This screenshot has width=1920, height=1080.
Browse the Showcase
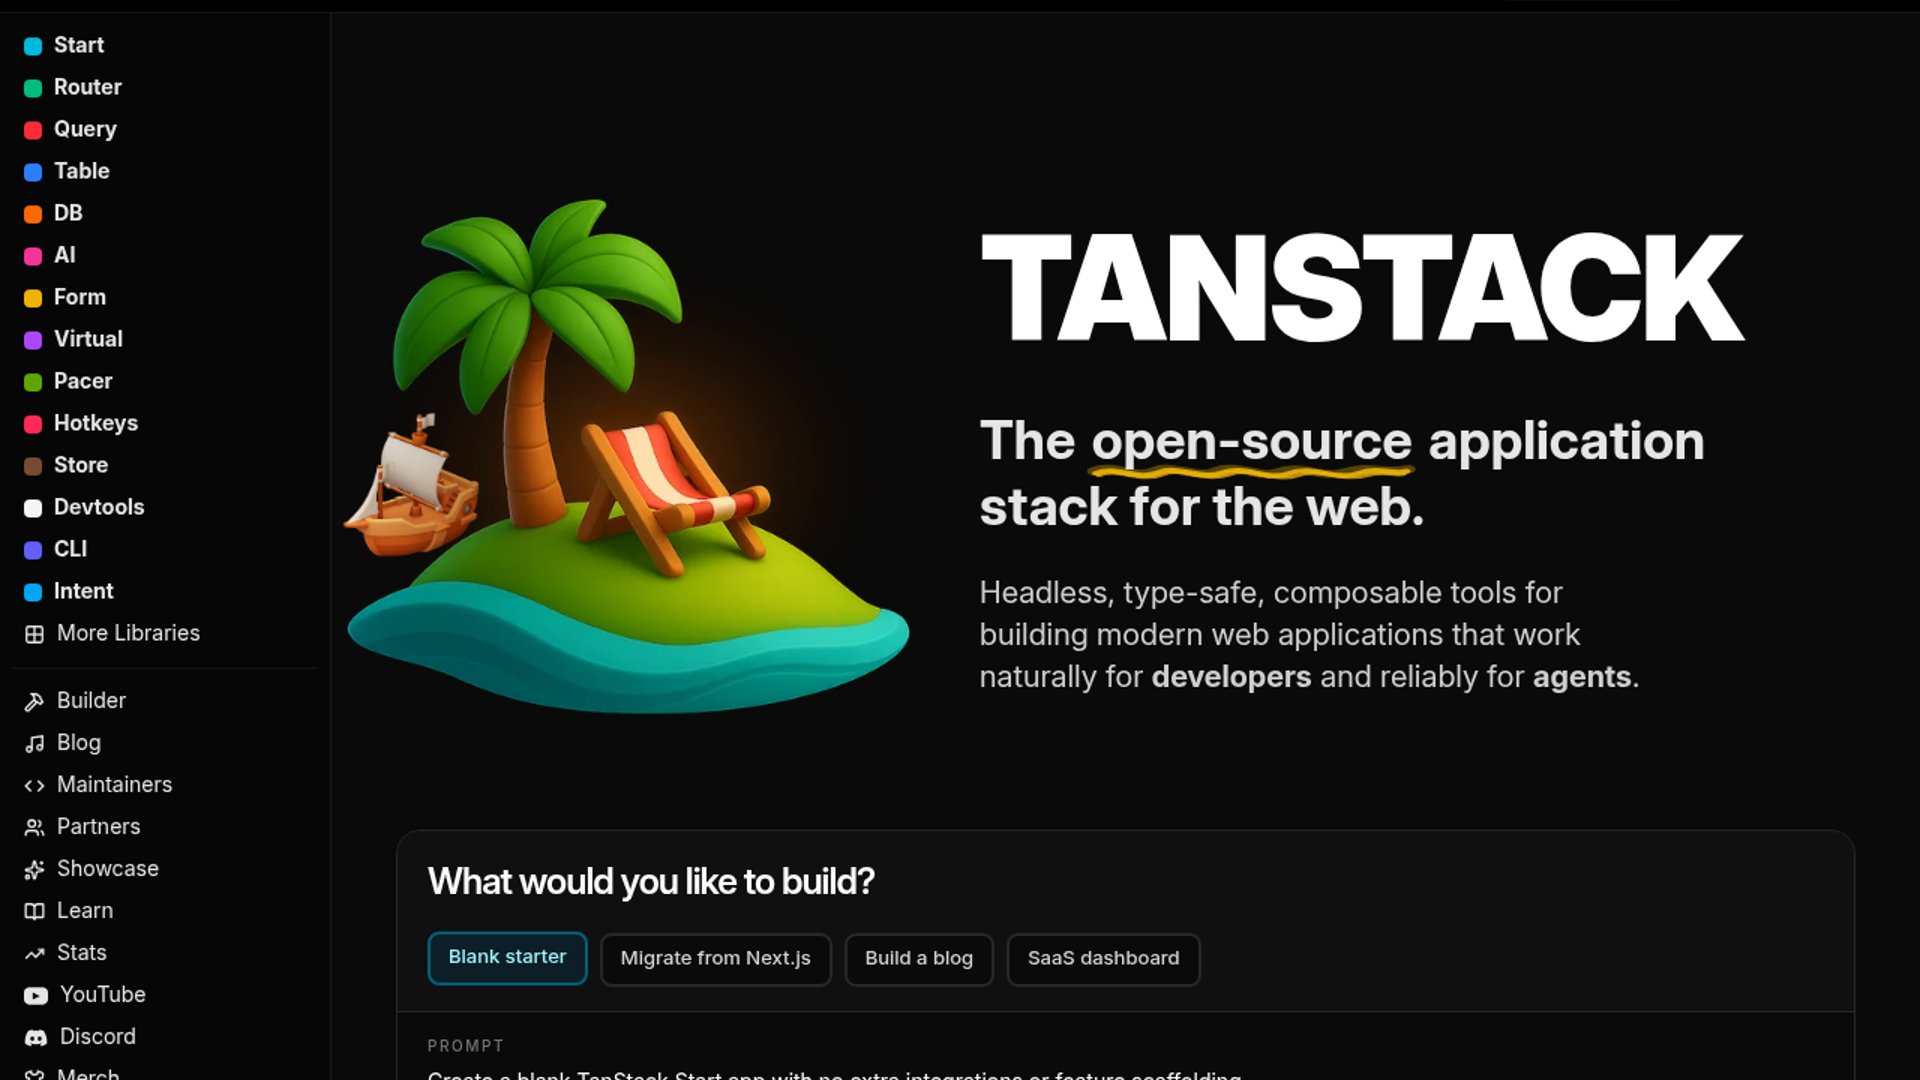[x=107, y=868]
